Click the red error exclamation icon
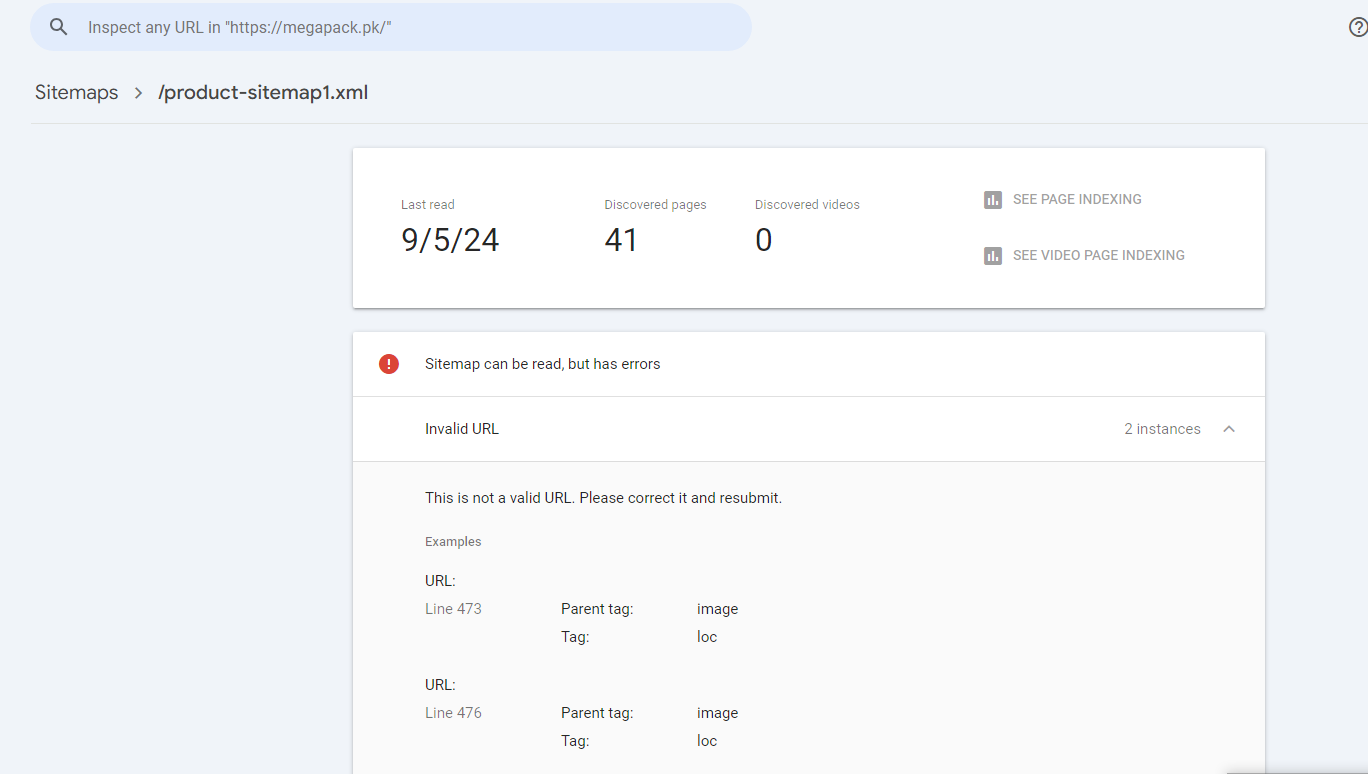This screenshot has width=1368, height=774. click(389, 364)
